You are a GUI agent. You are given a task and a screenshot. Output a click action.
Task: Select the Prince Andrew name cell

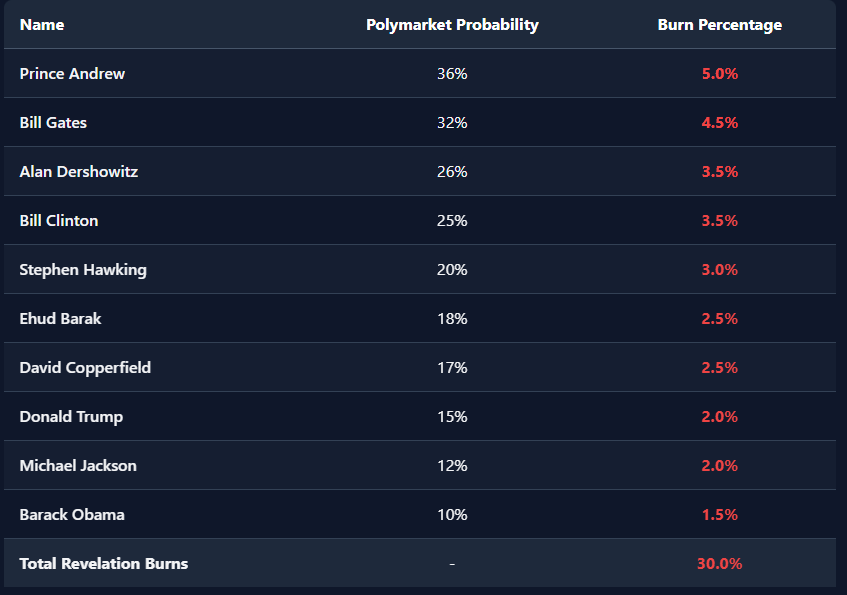point(72,73)
